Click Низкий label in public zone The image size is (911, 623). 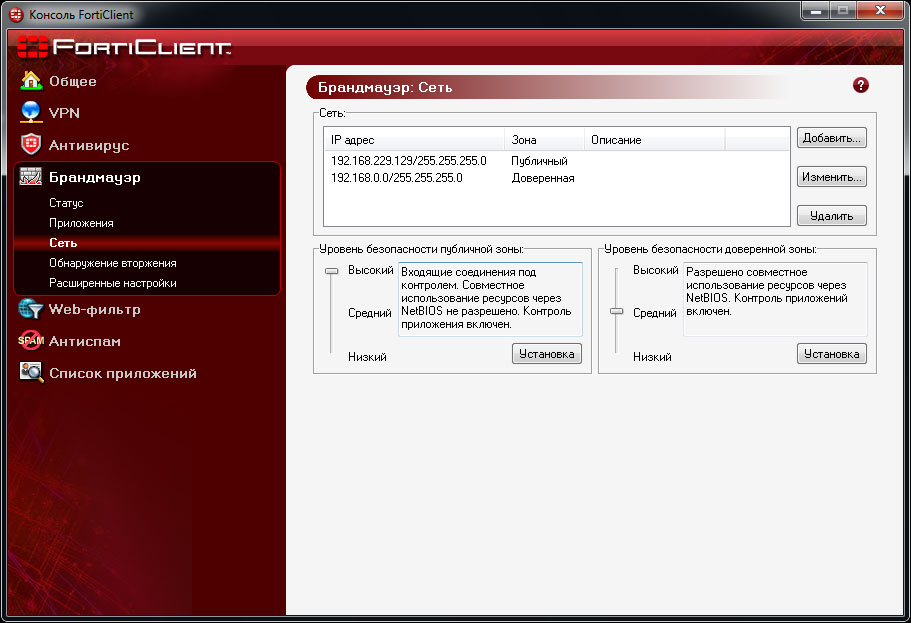pos(367,357)
